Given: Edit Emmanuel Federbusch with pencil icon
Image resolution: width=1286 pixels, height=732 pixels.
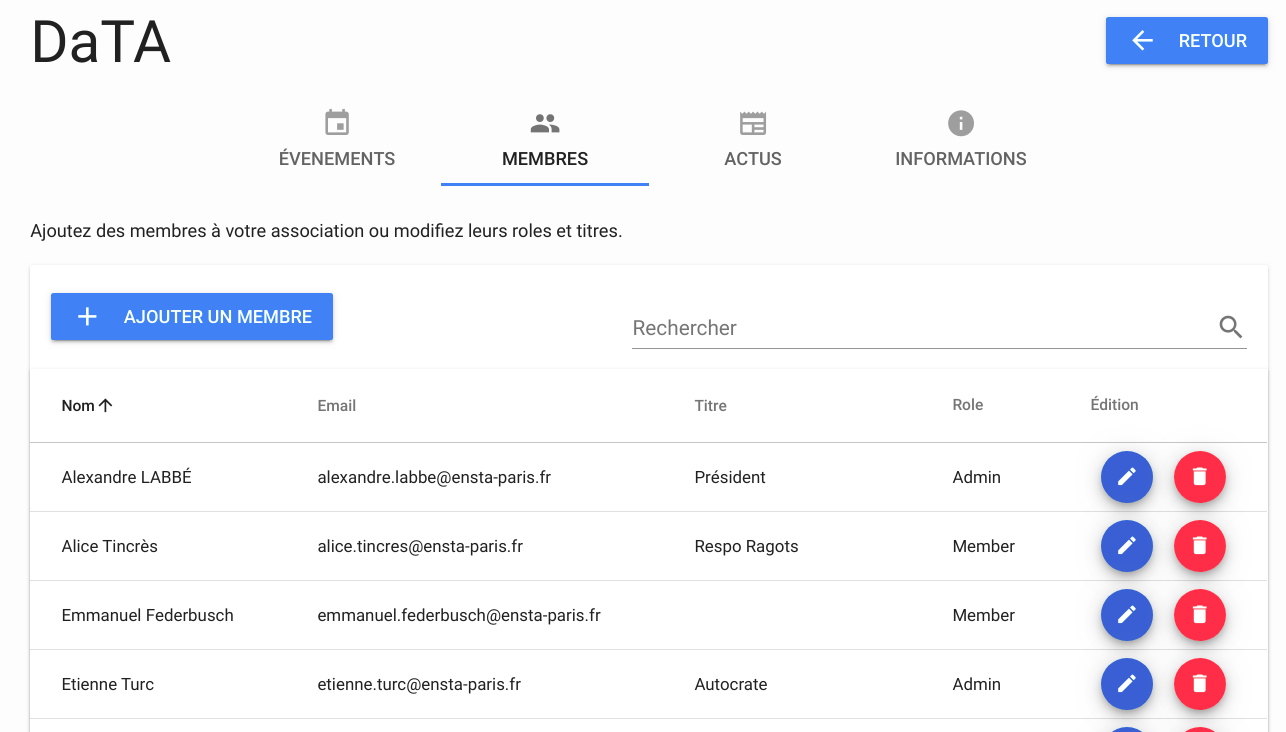Looking at the screenshot, I should point(1127,615).
